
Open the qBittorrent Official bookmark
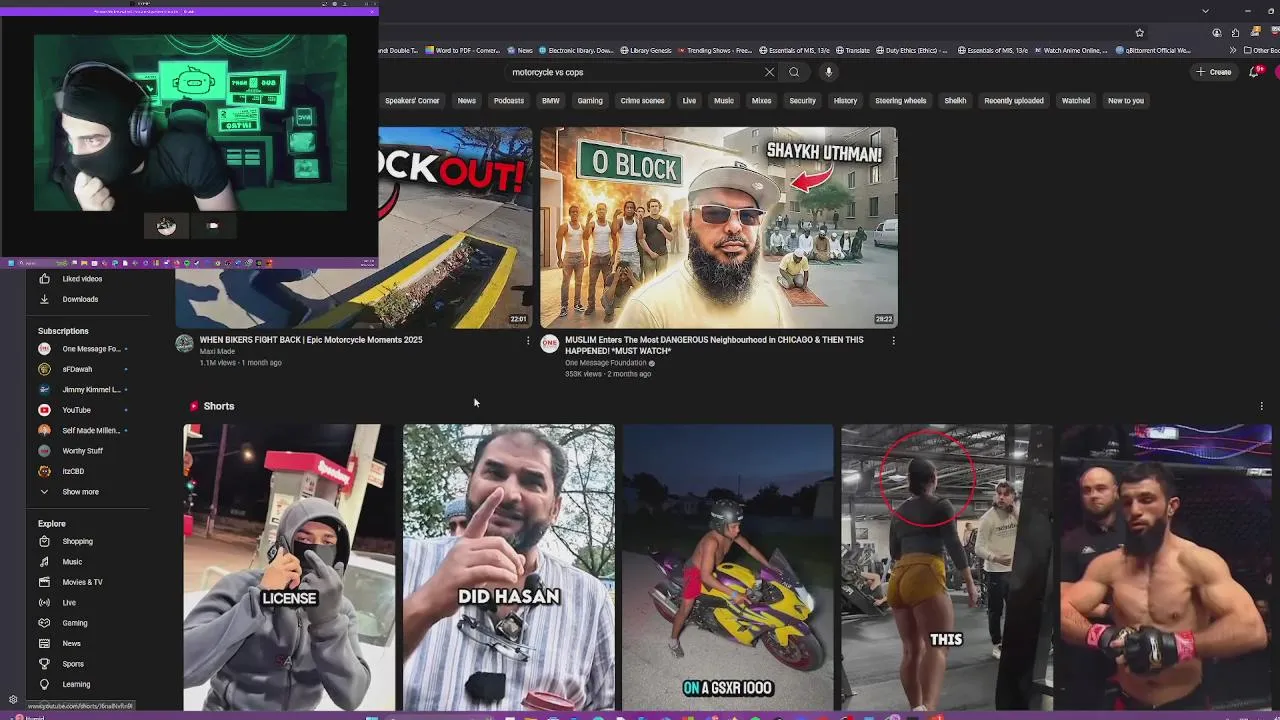1154,50
